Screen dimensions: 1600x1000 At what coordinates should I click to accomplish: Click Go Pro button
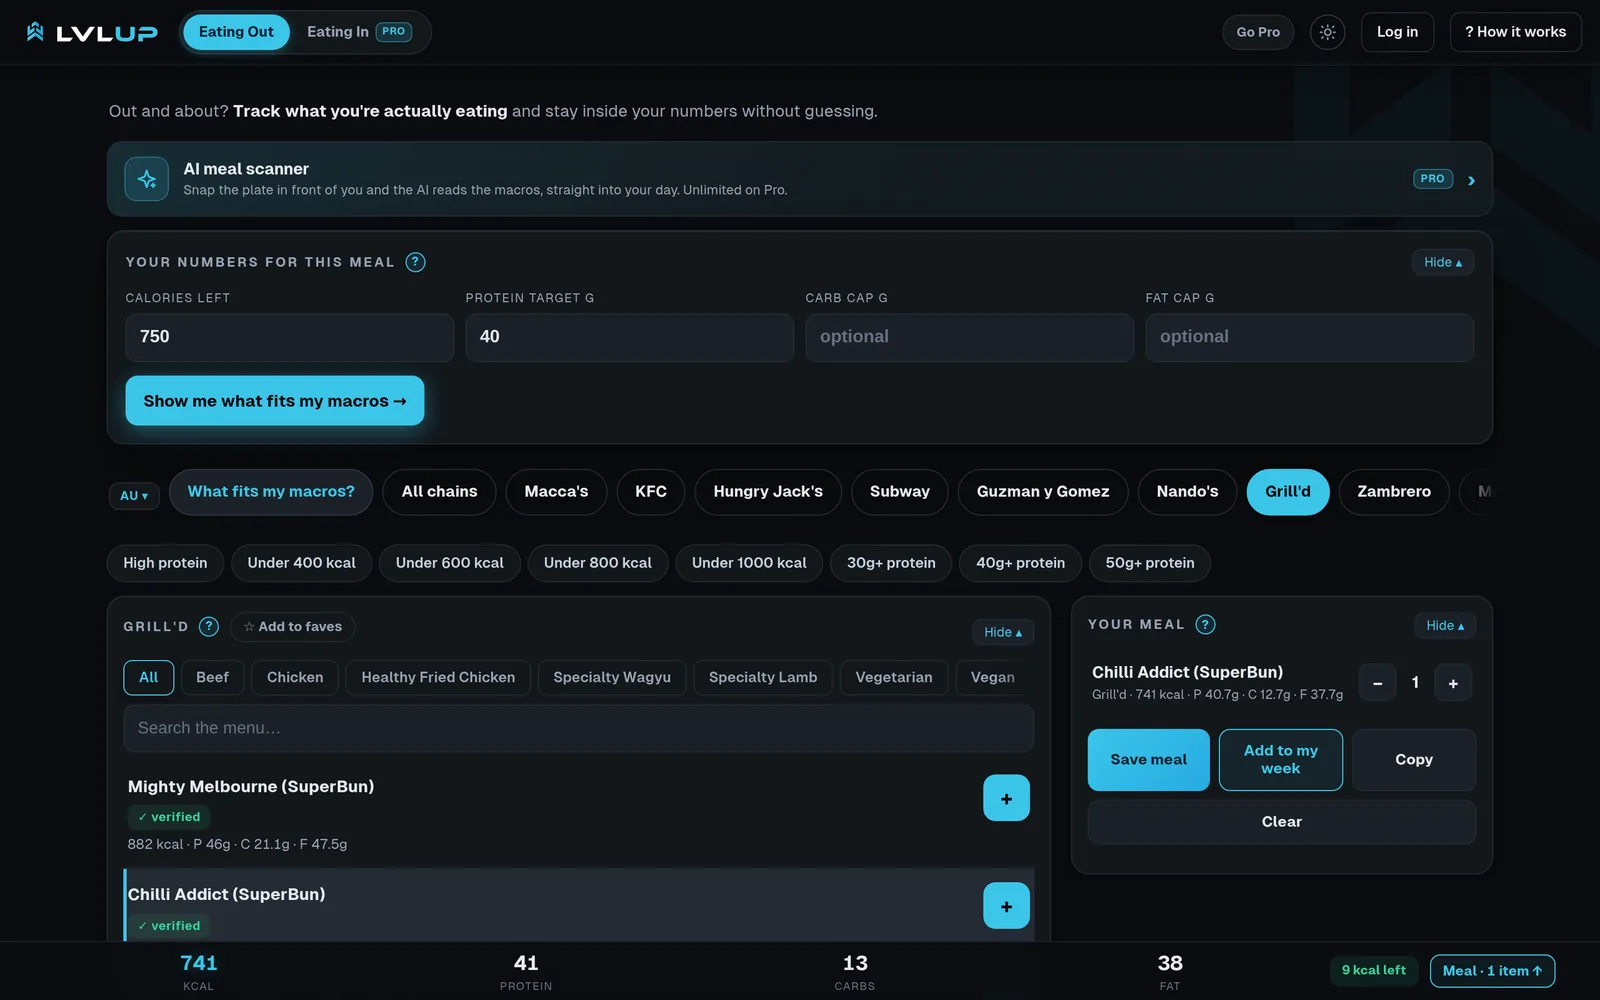1258,32
